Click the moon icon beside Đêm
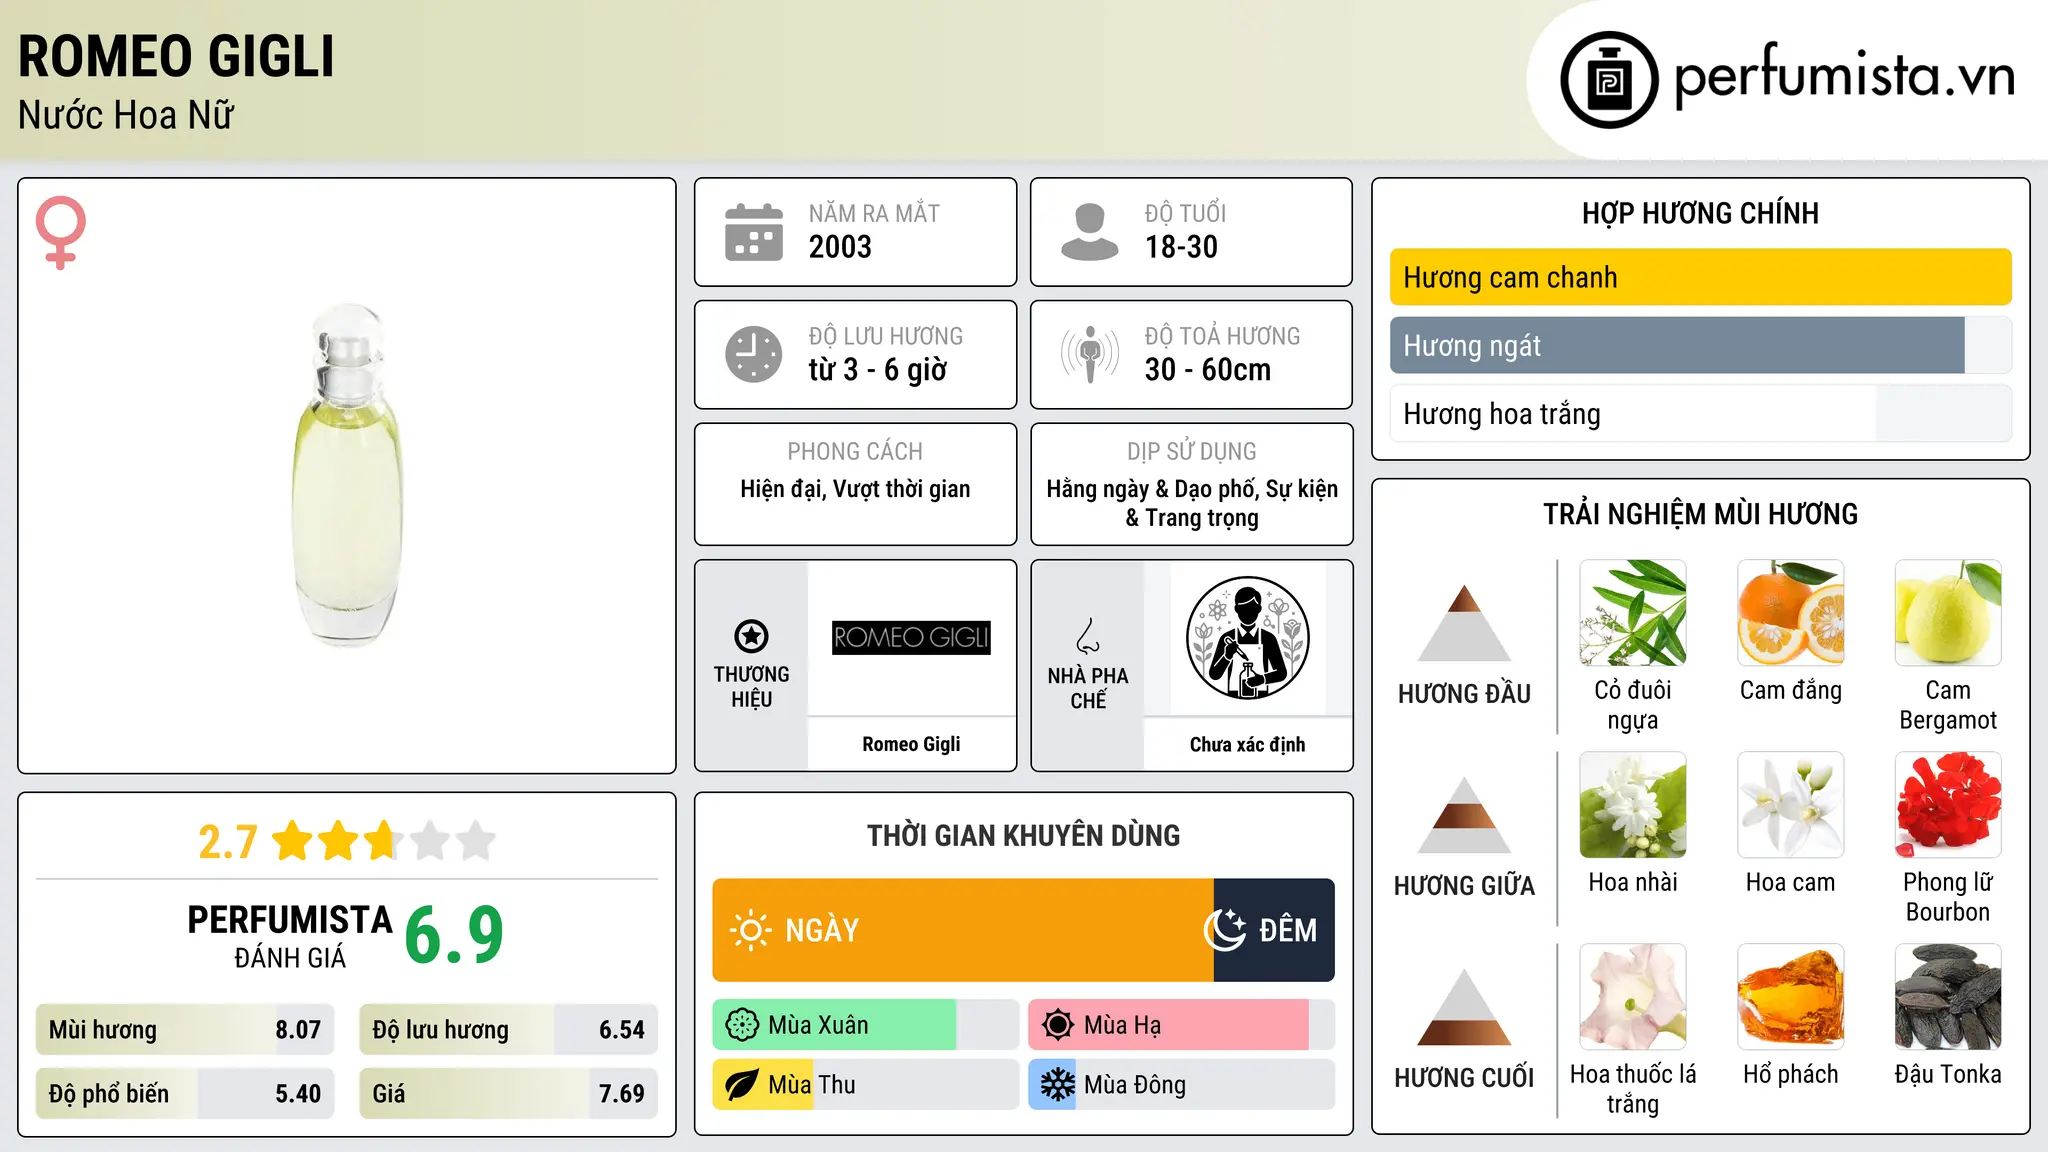The width and height of the screenshot is (2048, 1152). tap(1225, 930)
